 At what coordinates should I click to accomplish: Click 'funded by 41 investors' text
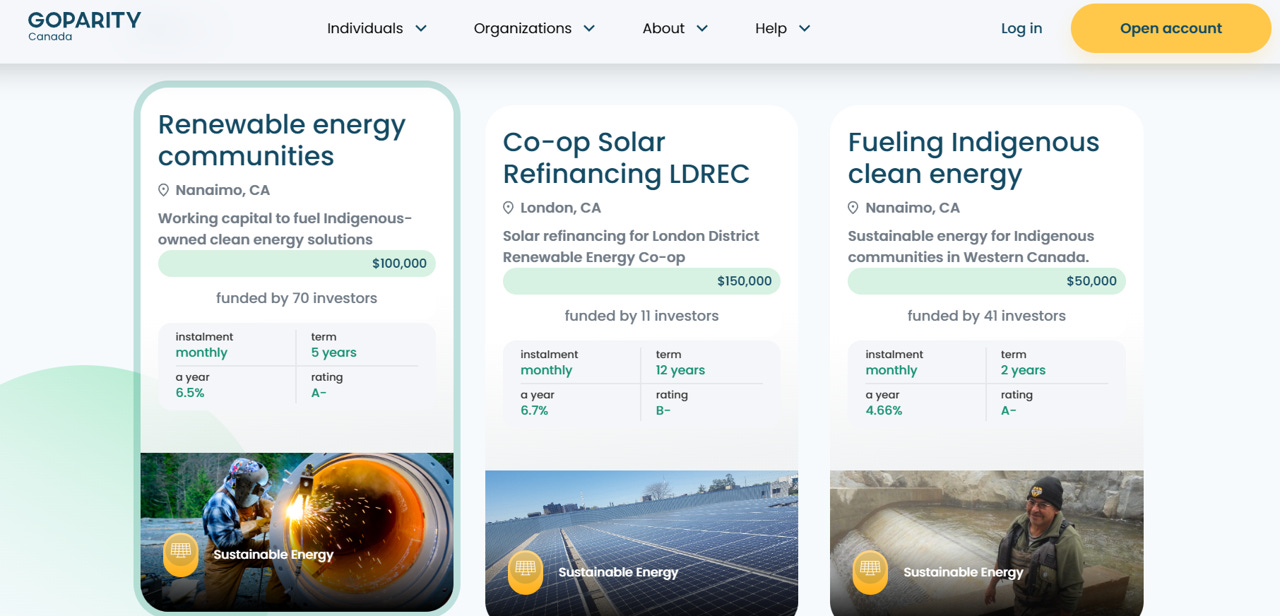986,316
